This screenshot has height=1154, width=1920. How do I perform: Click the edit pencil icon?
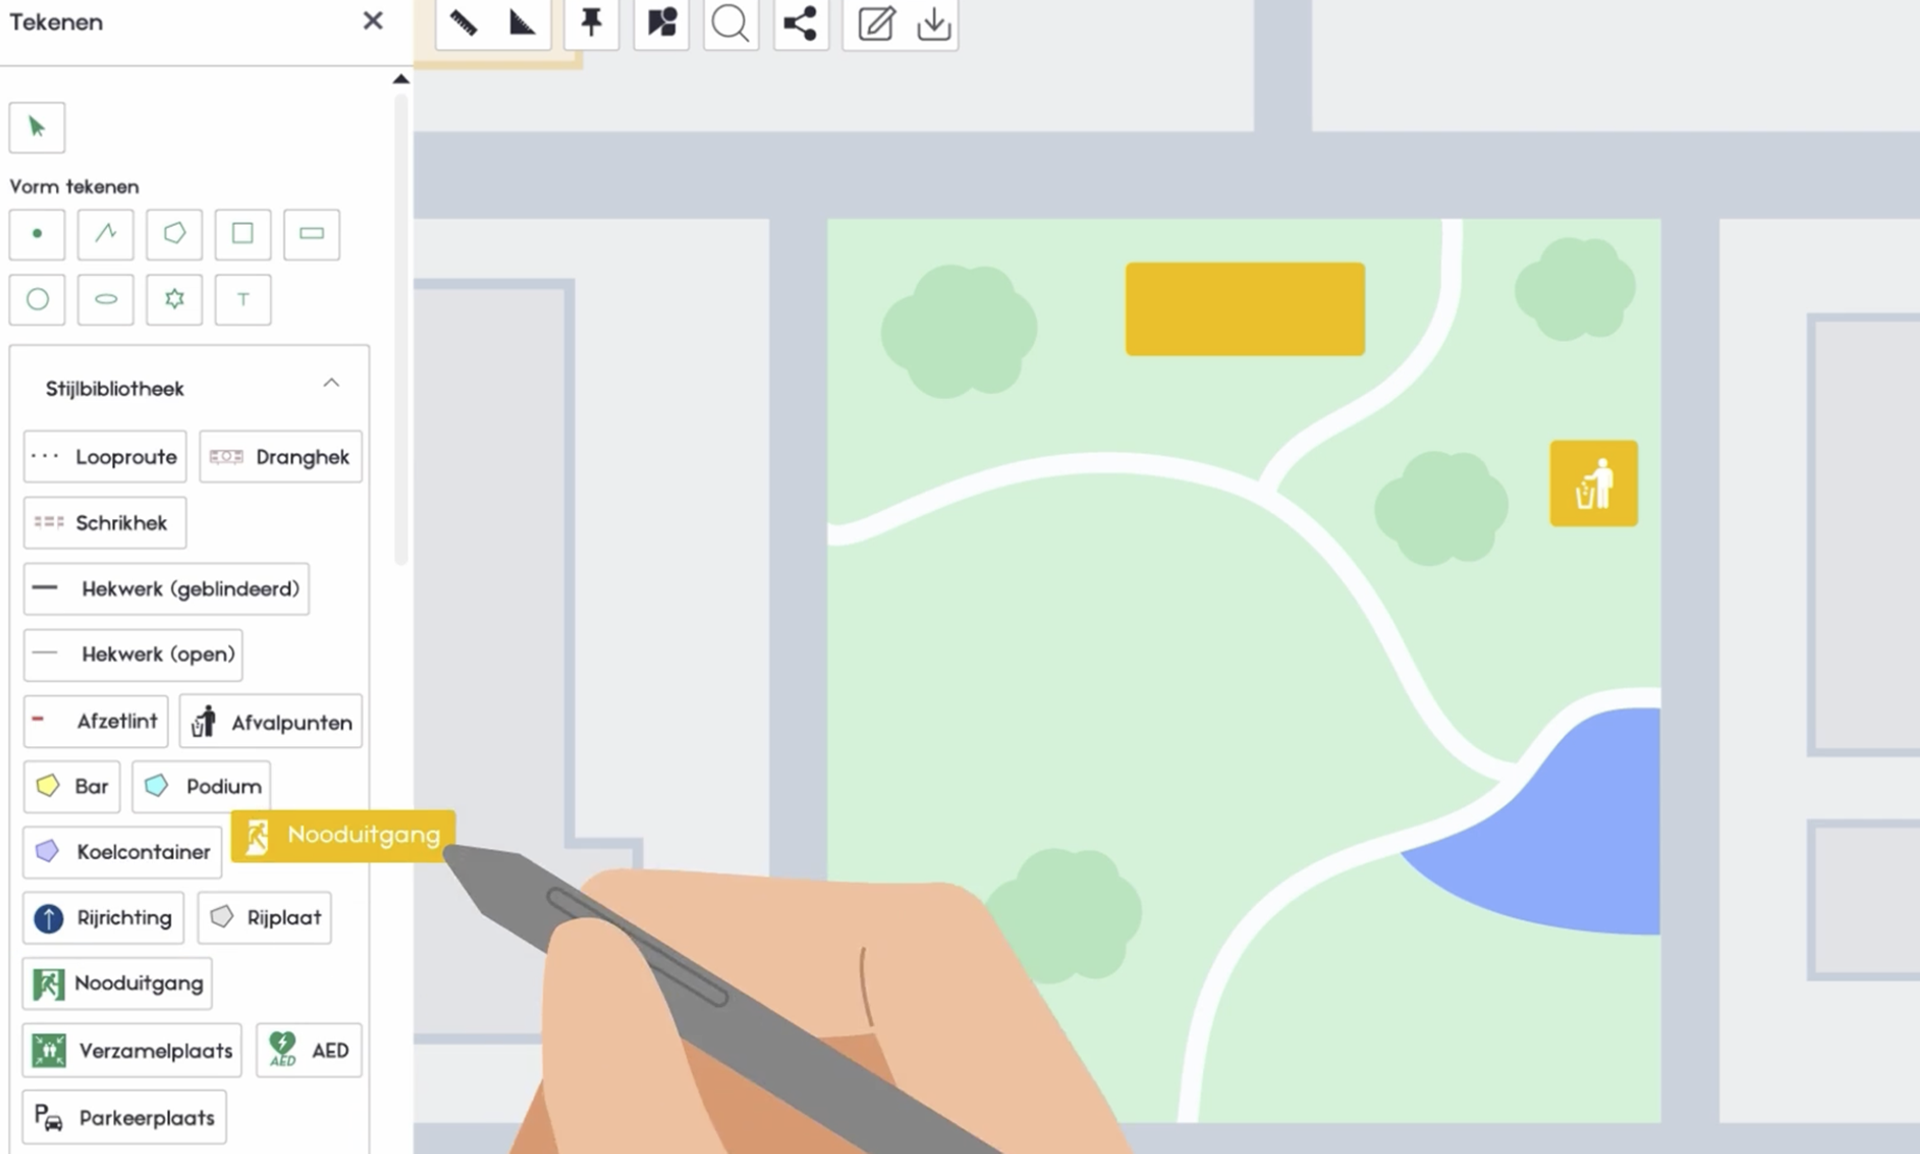(875, 22)
